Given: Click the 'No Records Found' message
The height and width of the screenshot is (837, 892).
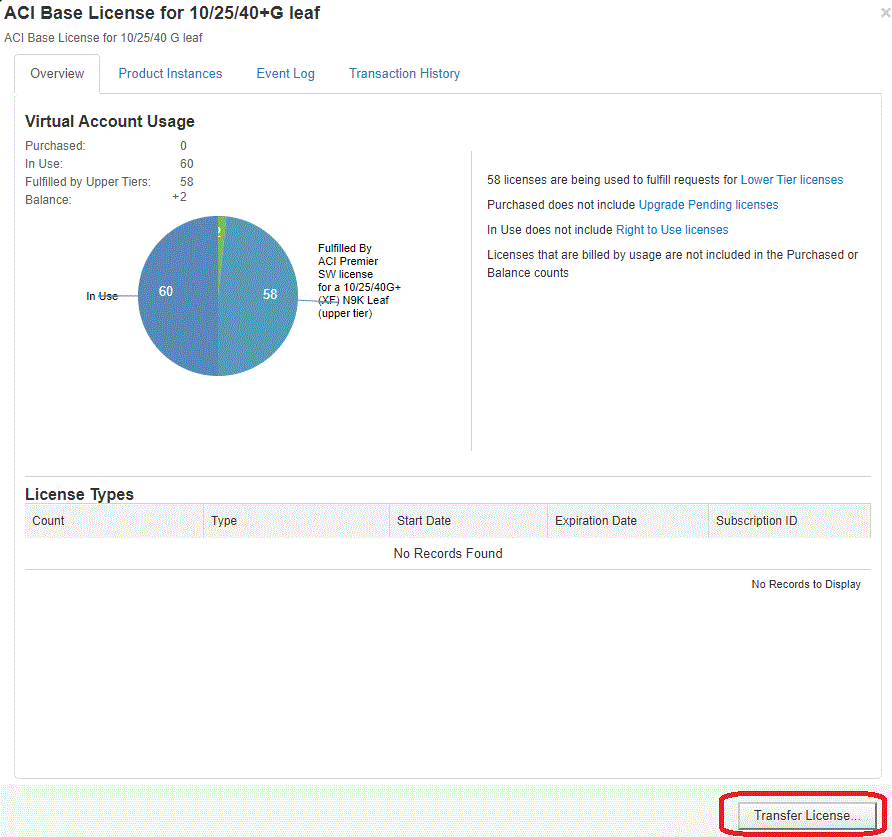Looking at the screenshot, I should coord(448,554).
